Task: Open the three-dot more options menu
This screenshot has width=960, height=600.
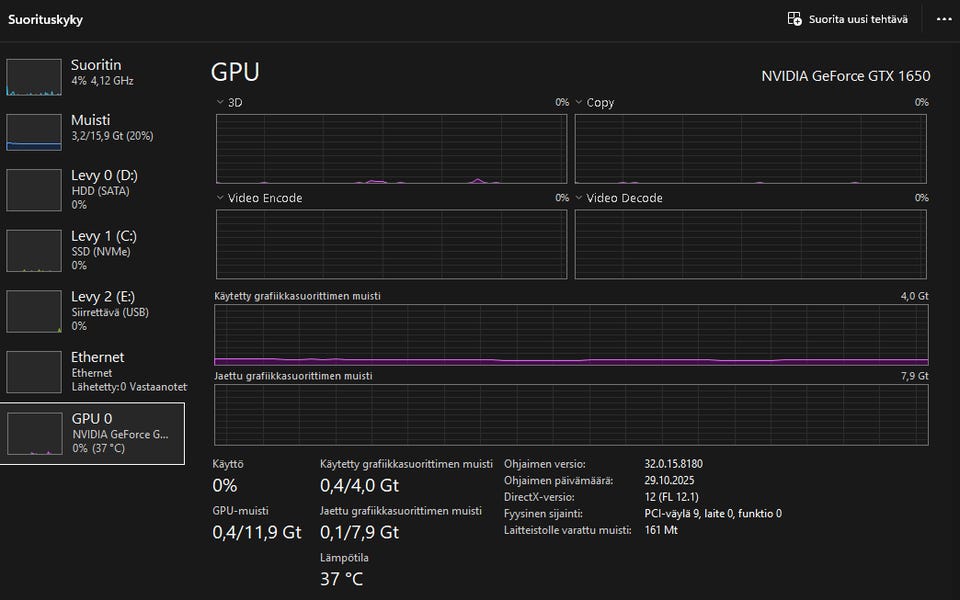Action: 944,19
